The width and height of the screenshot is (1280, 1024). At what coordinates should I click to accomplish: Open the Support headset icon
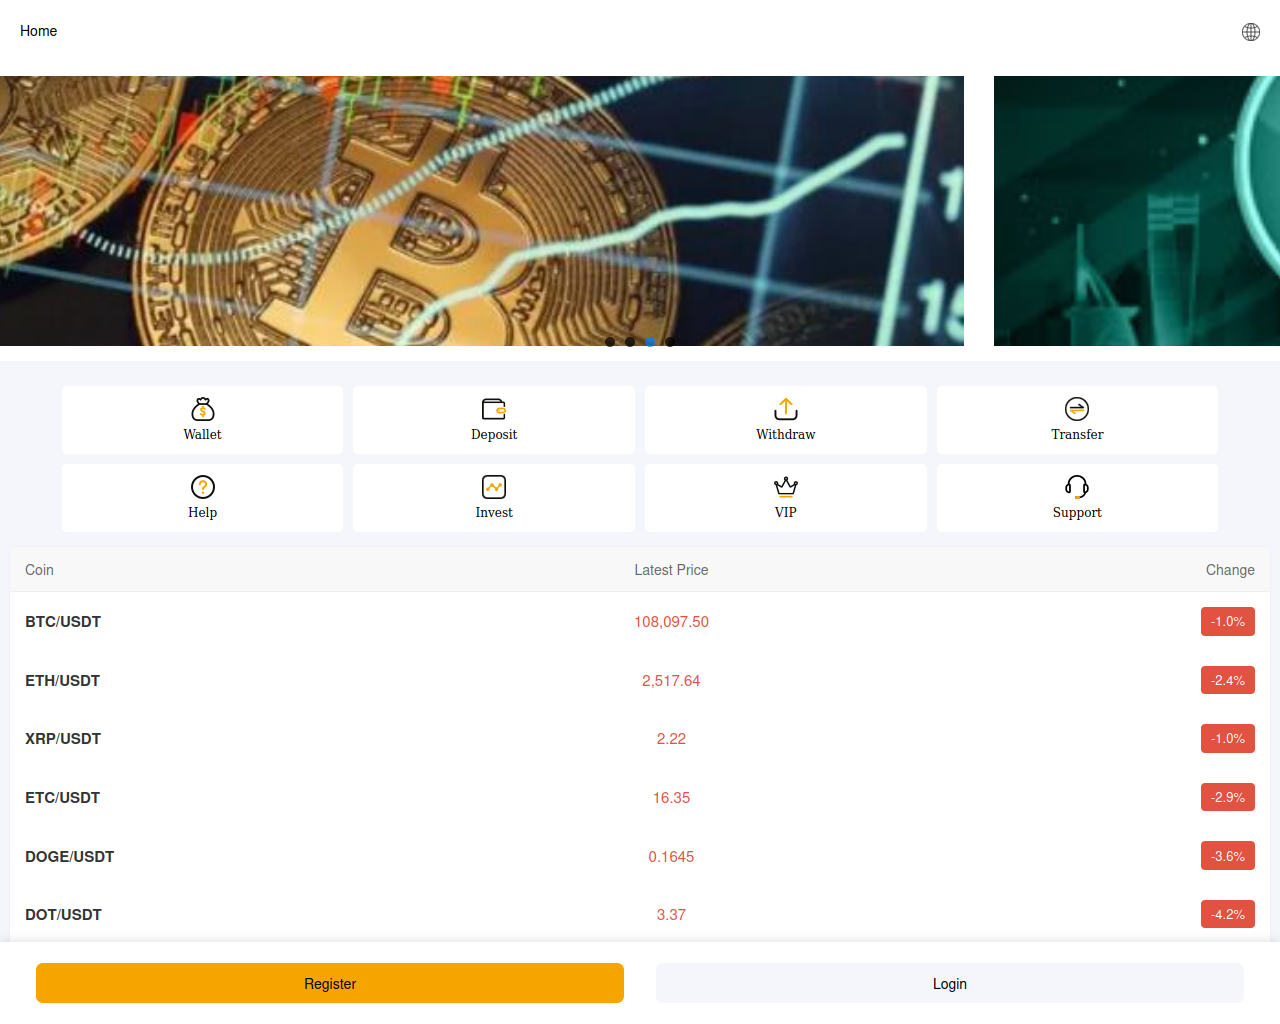(x=1077, y=487)
